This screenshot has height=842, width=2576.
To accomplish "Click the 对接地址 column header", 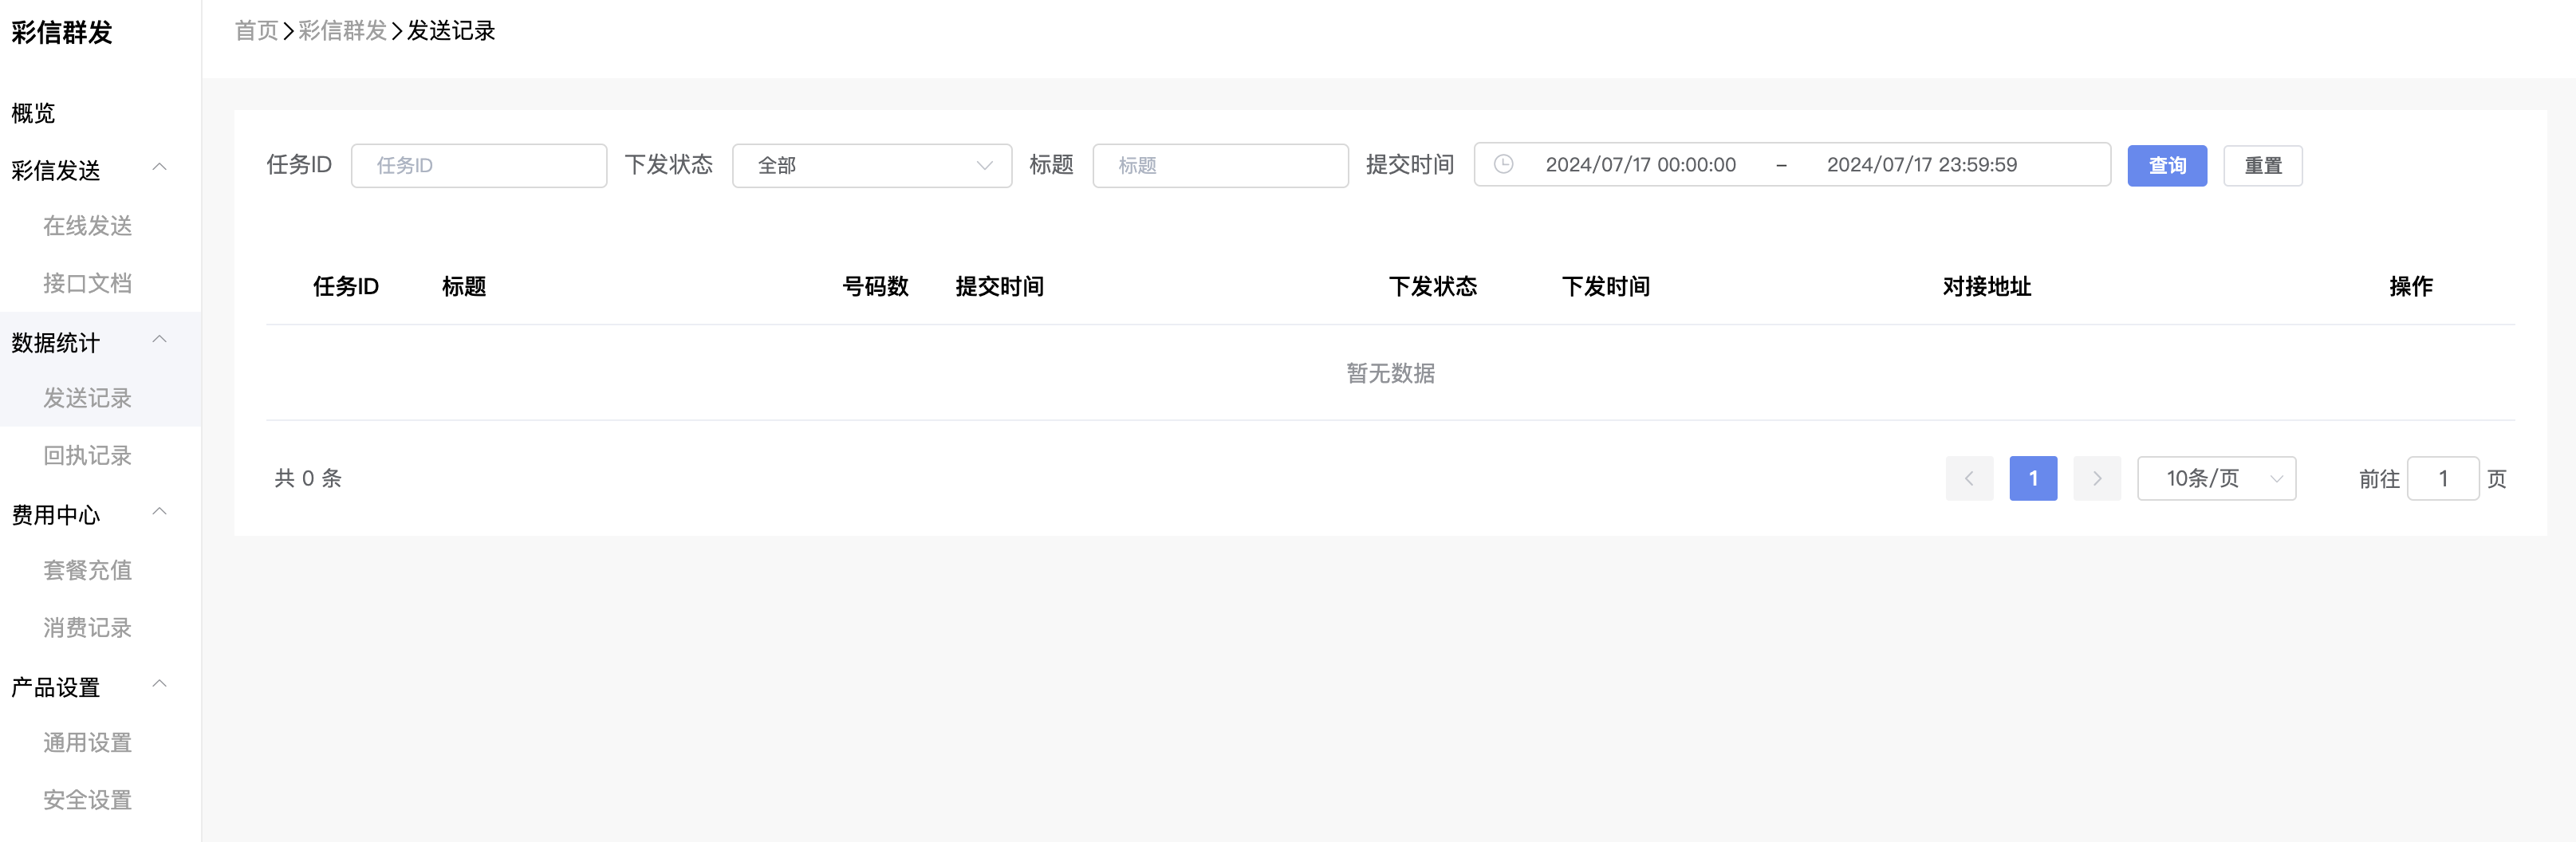I will tap(1986, 286).
